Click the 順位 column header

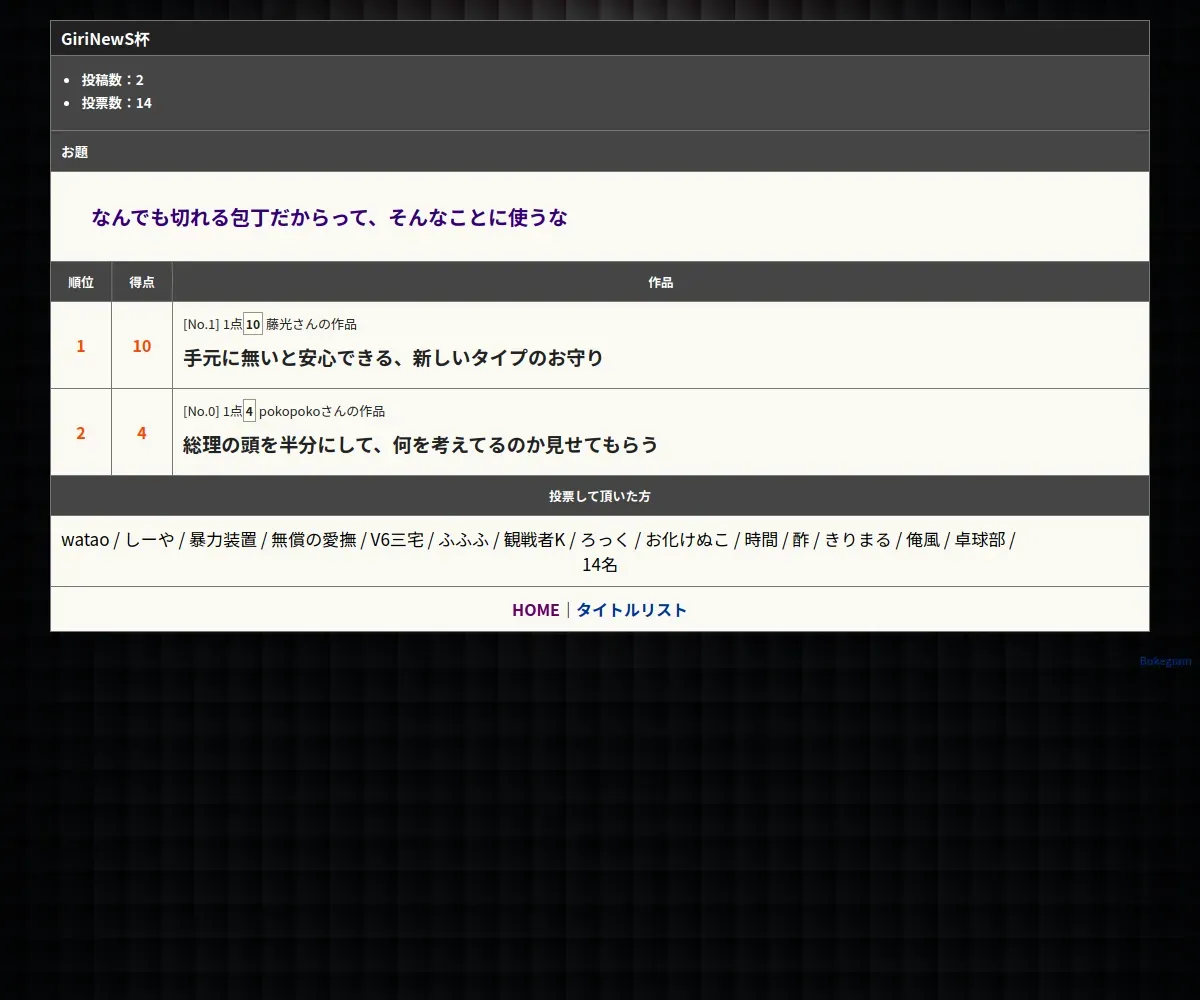[x=81, y=282]
